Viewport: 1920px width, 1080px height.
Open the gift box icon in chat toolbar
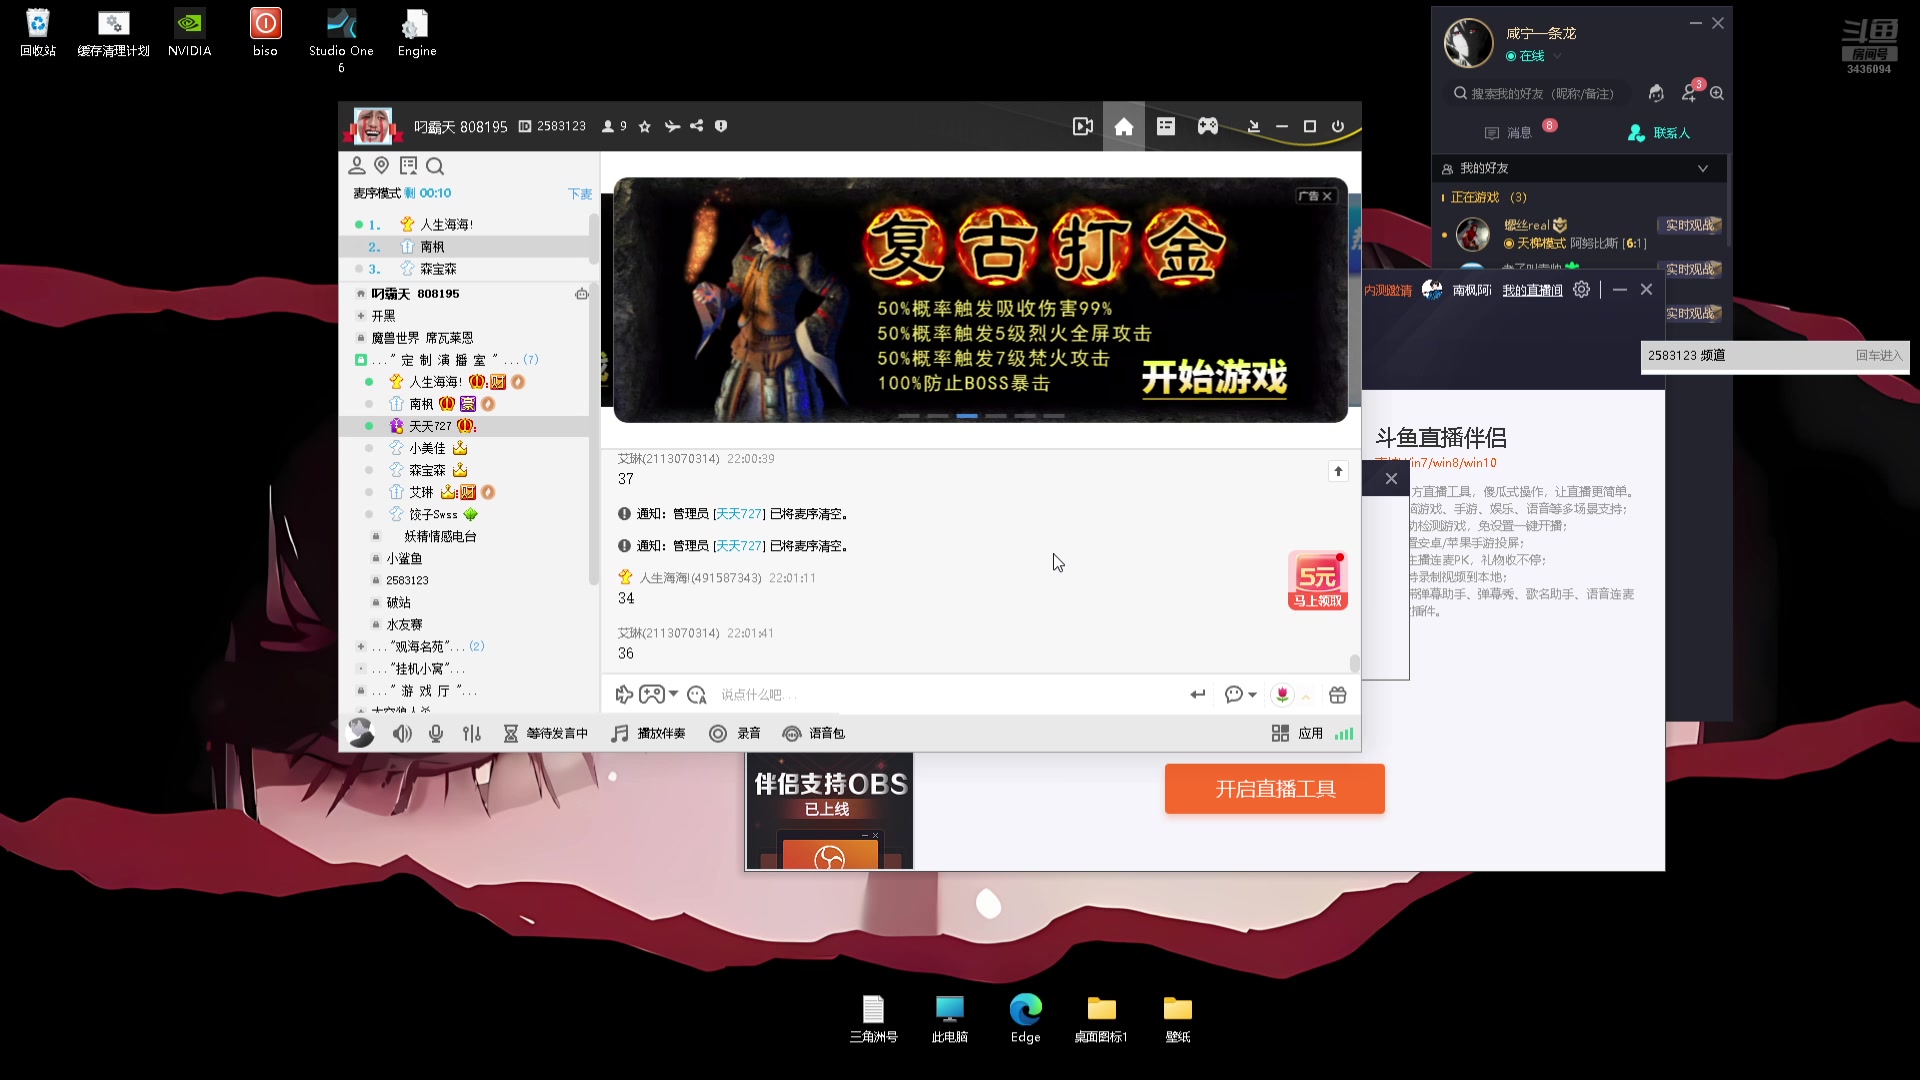[x=1338, y=695]
